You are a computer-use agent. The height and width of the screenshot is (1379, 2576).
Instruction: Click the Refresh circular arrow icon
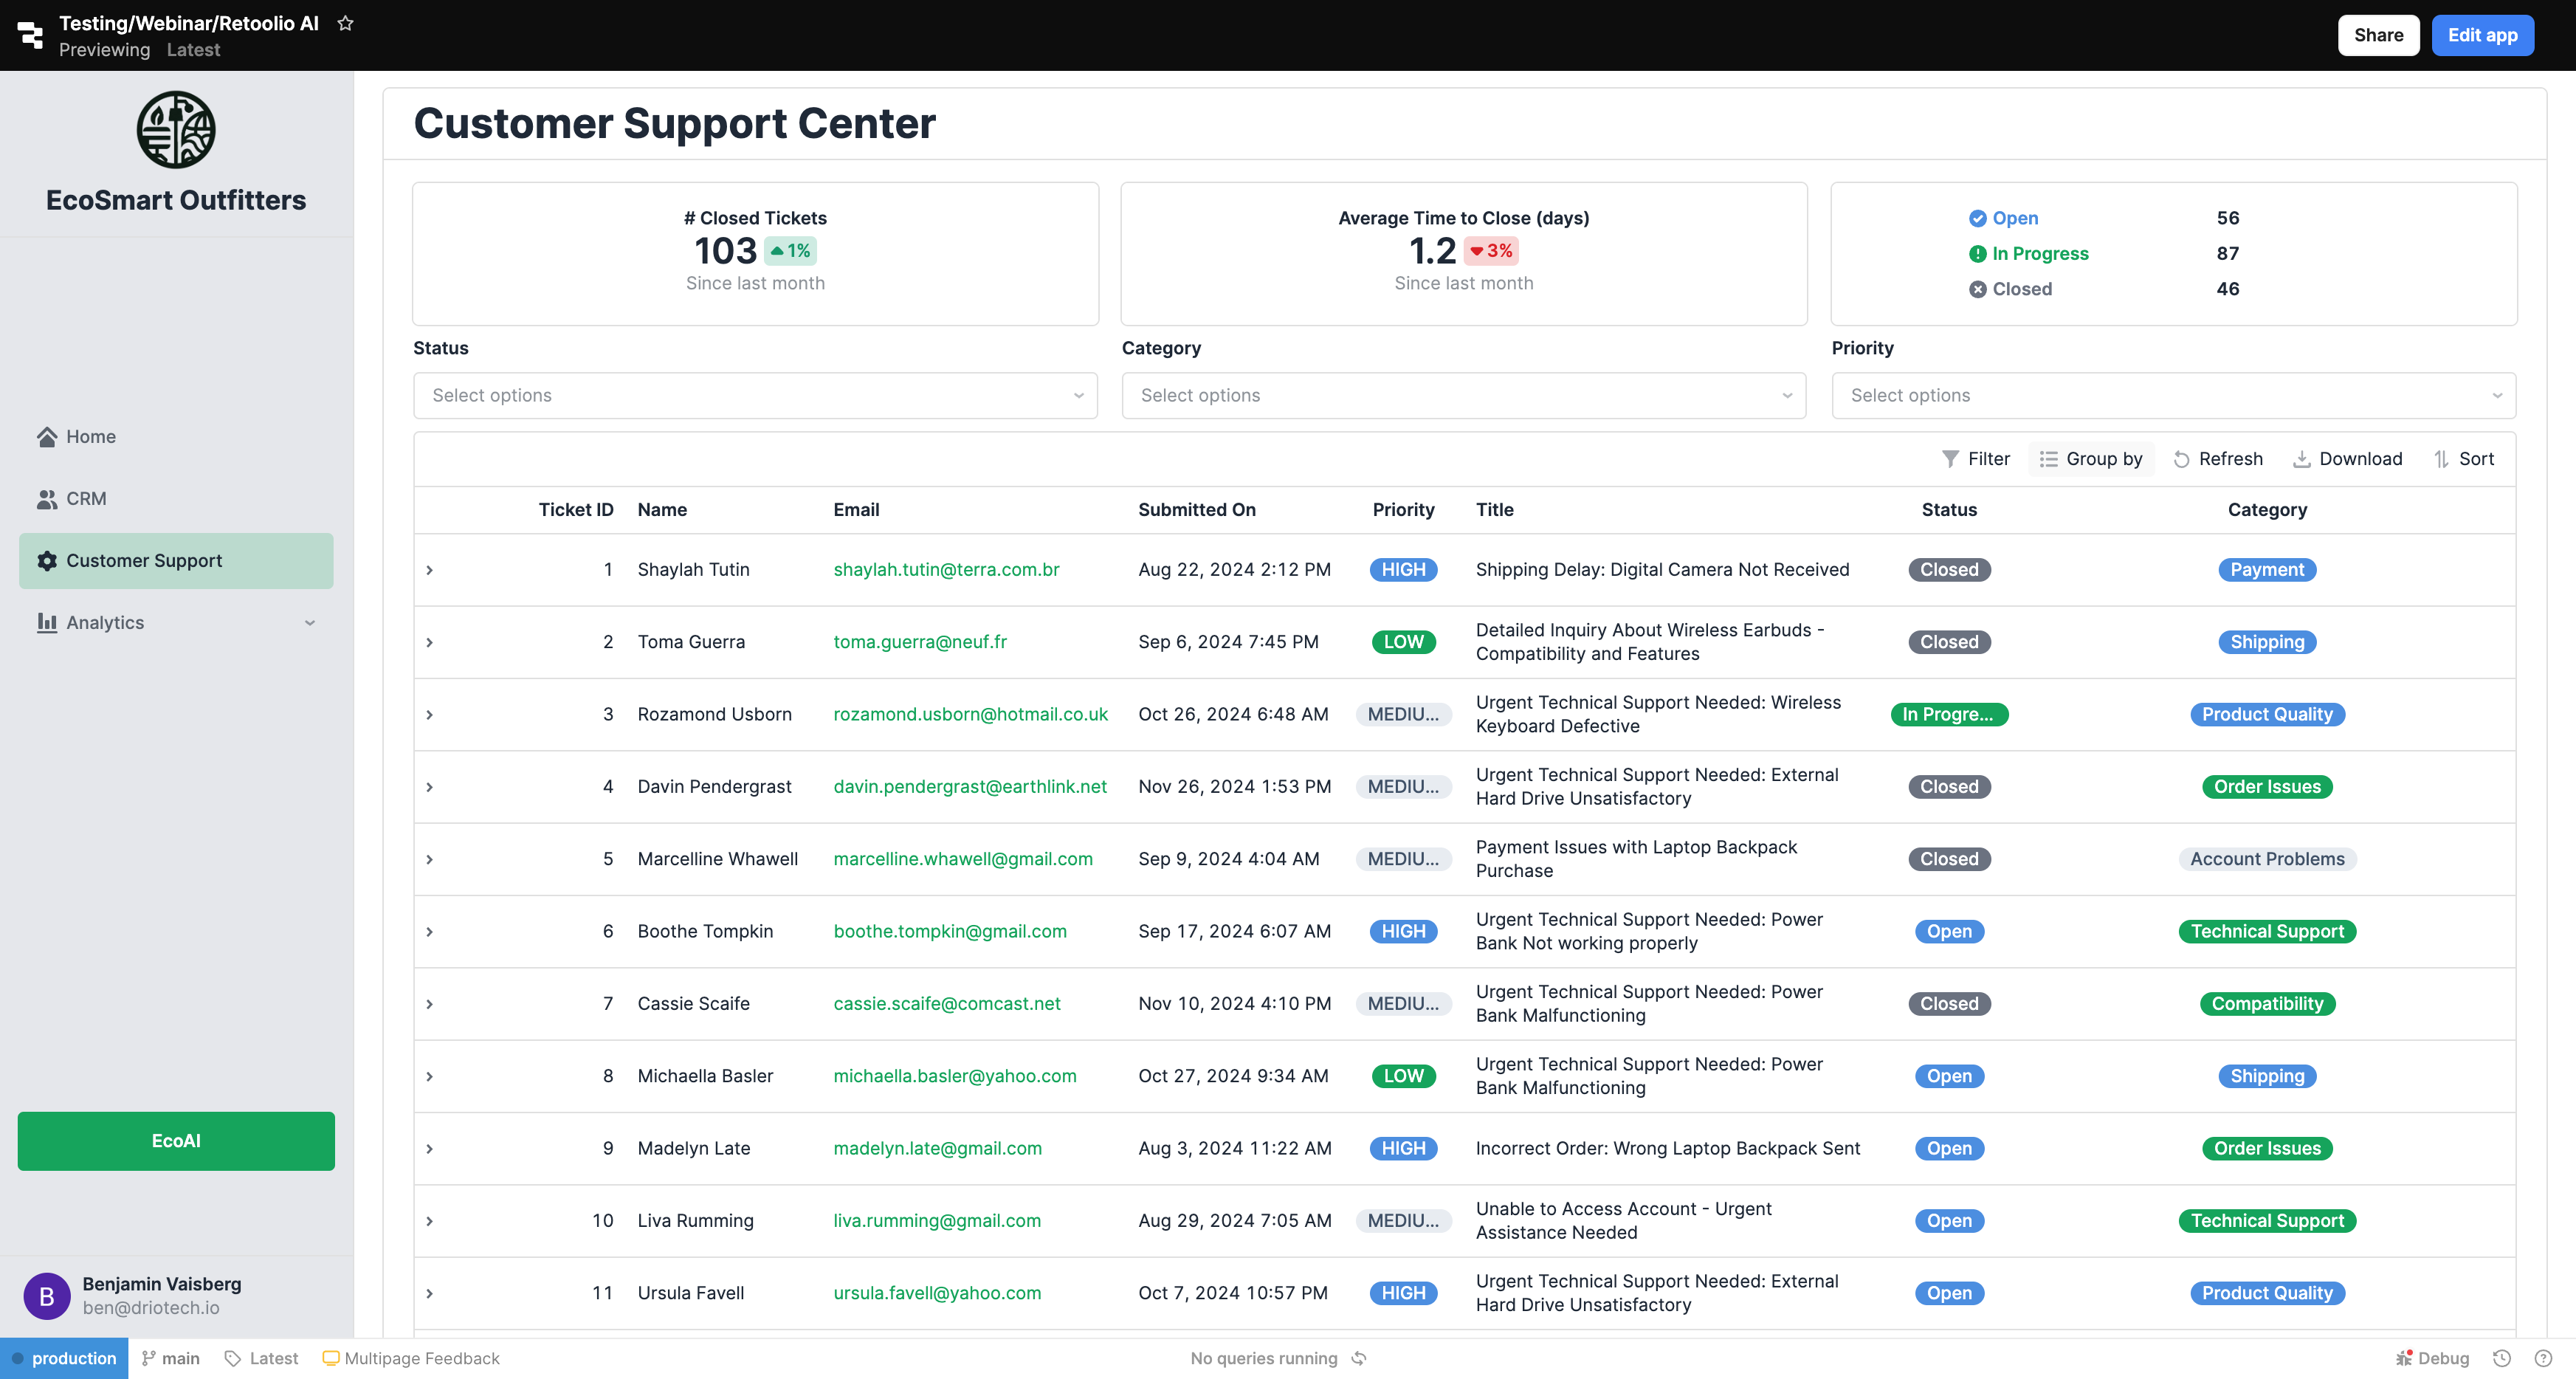click(2181, 459)
